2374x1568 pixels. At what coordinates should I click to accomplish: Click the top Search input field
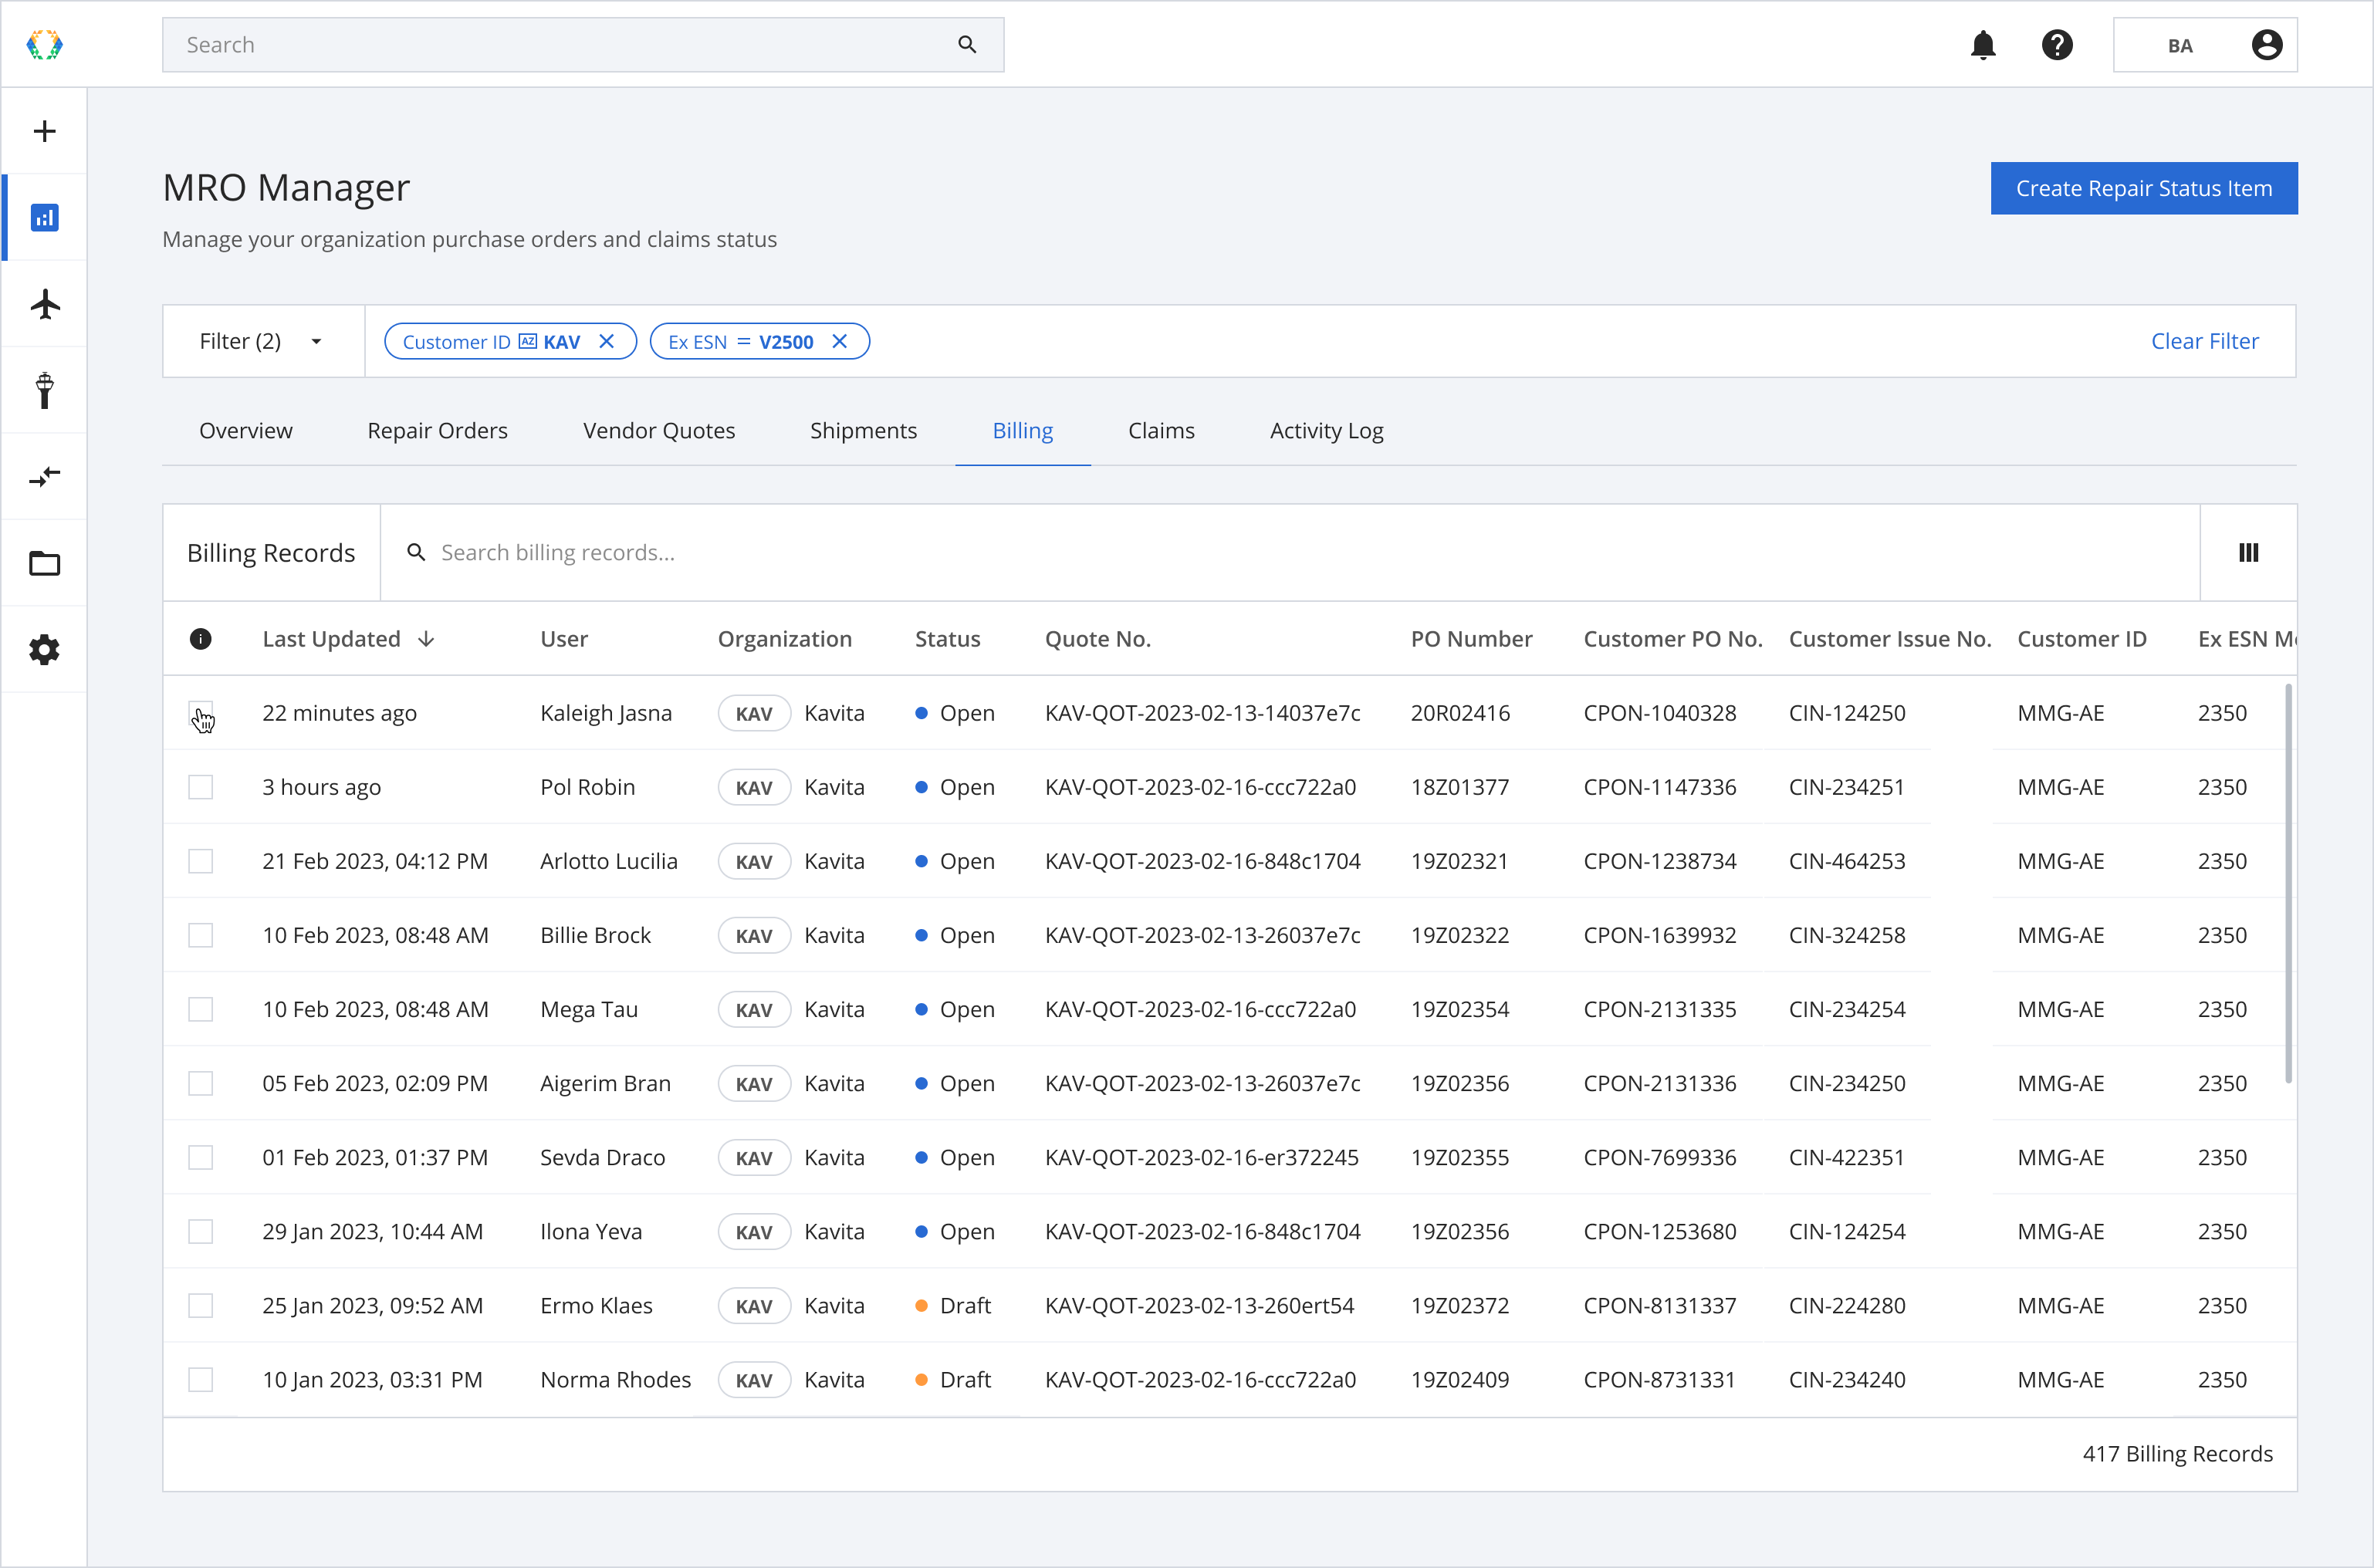click(x=583, y=45)
